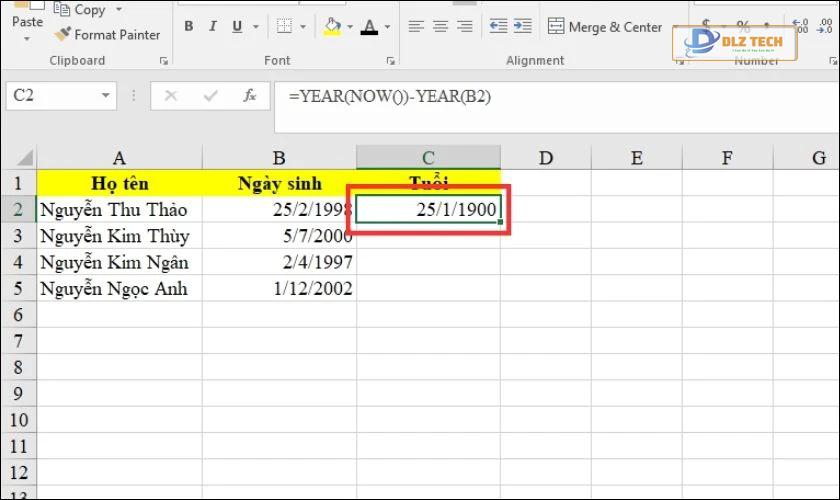Select row 3 header
The height and width of the screenshot is (500, 840).
coord(18,236)
